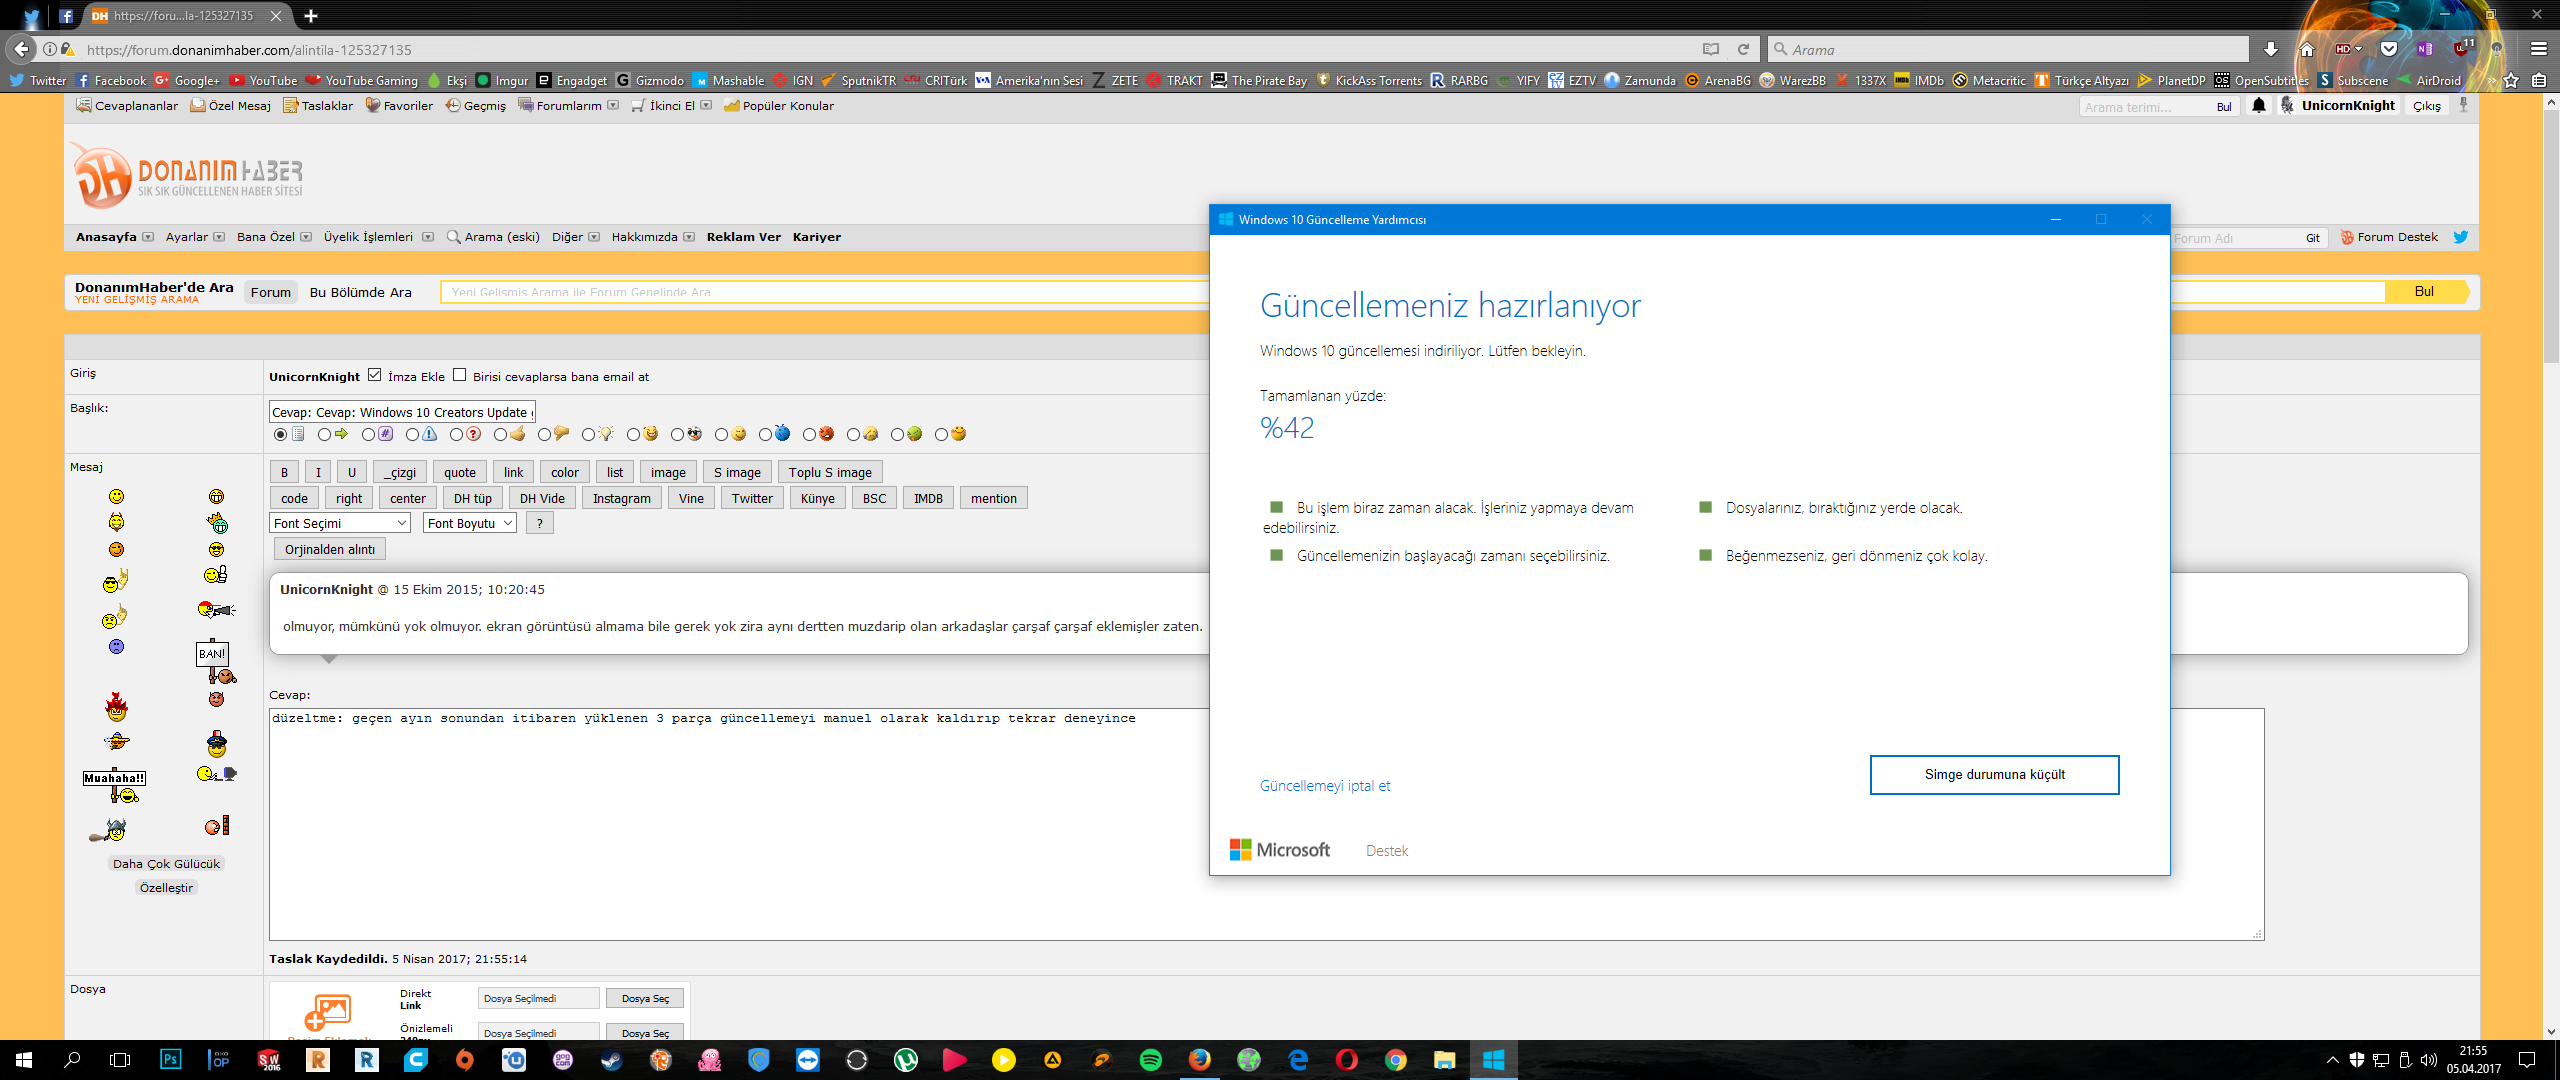Insert a quote tag button
This screenshot has height=1080, width=2560.
[460, 472]
